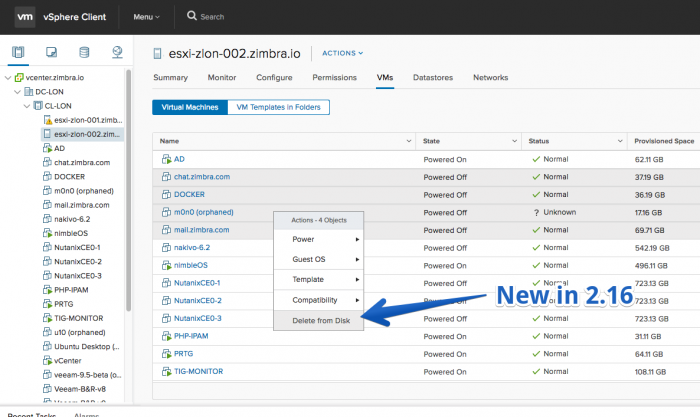Viewport: 700px width, 417px height.
Task: Click the AD VM icon in table
Action: [x=167, y=159]
